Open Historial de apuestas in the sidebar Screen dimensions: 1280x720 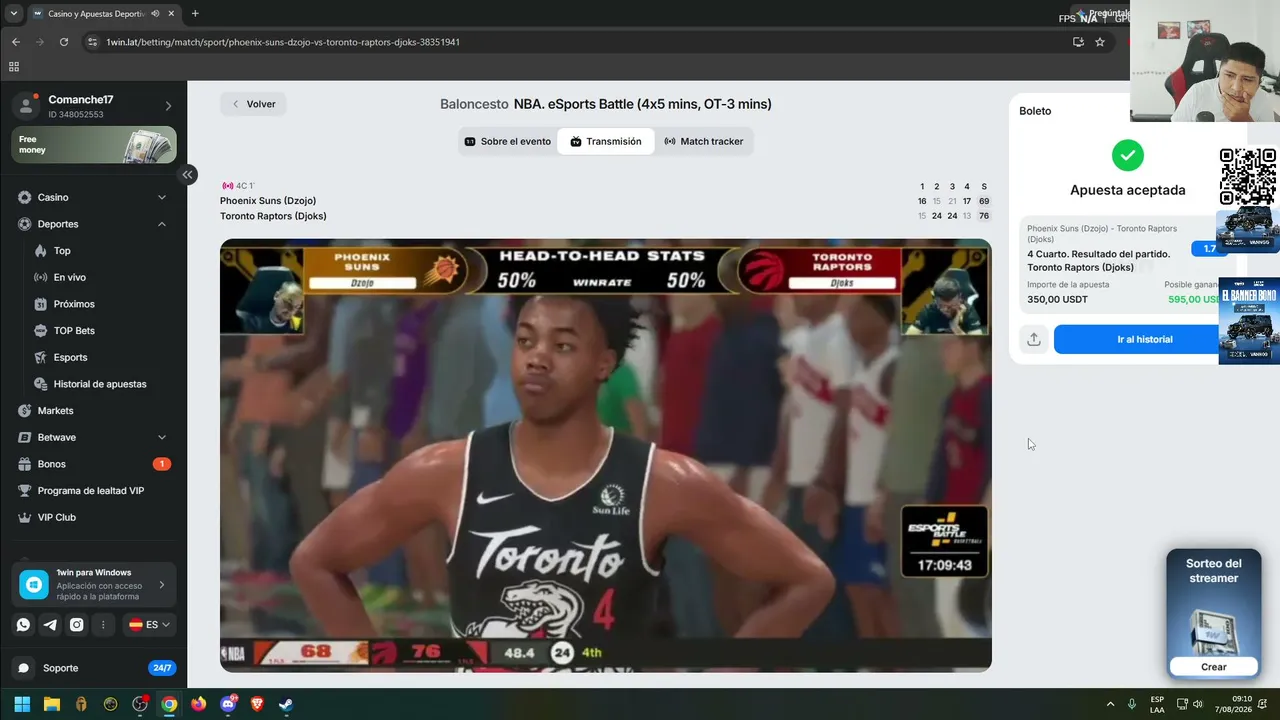[100, 384]
